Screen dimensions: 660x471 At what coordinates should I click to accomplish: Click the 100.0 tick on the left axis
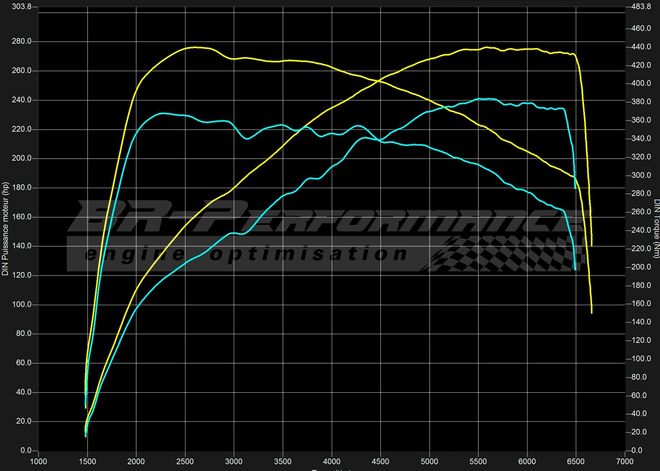coord(22,305)
